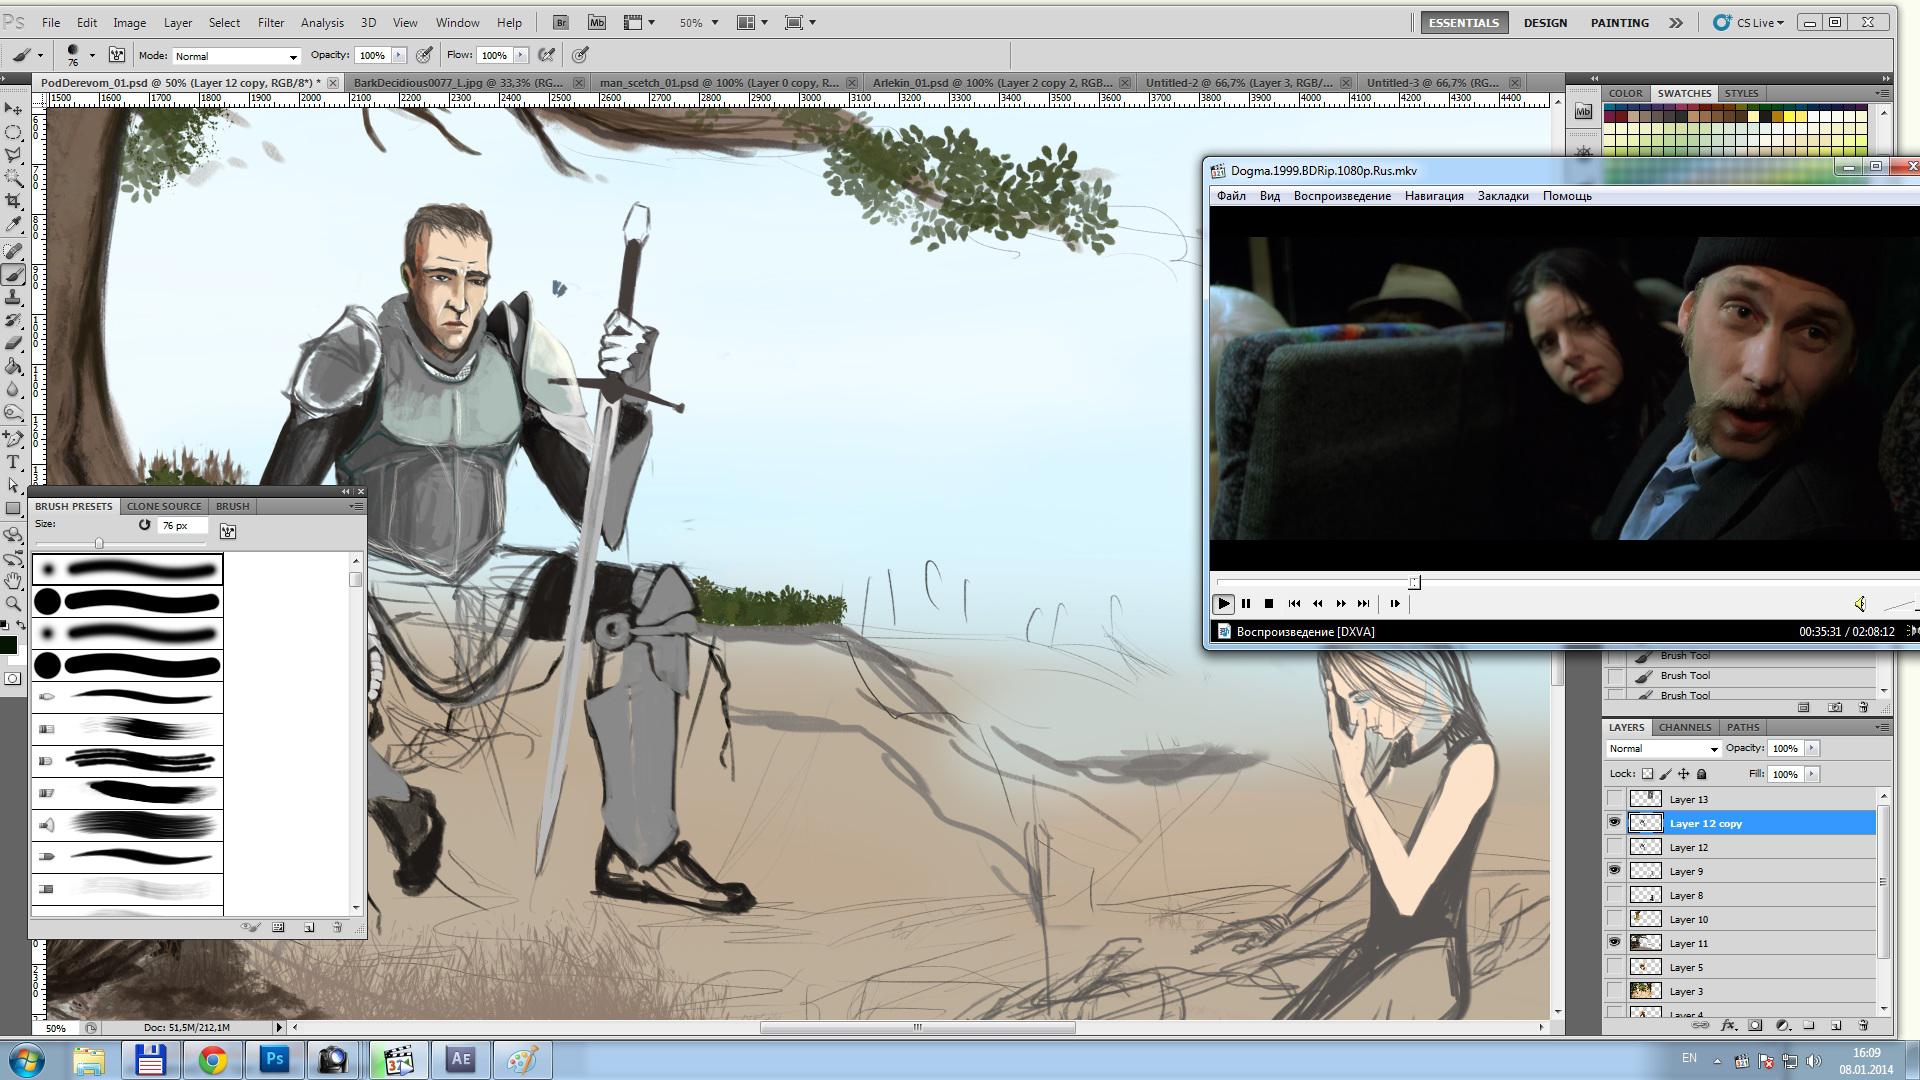Select the Magic Wand tool
Image resolution: width=1920 pixels, height=1080 pixels.
pos(13,178)
